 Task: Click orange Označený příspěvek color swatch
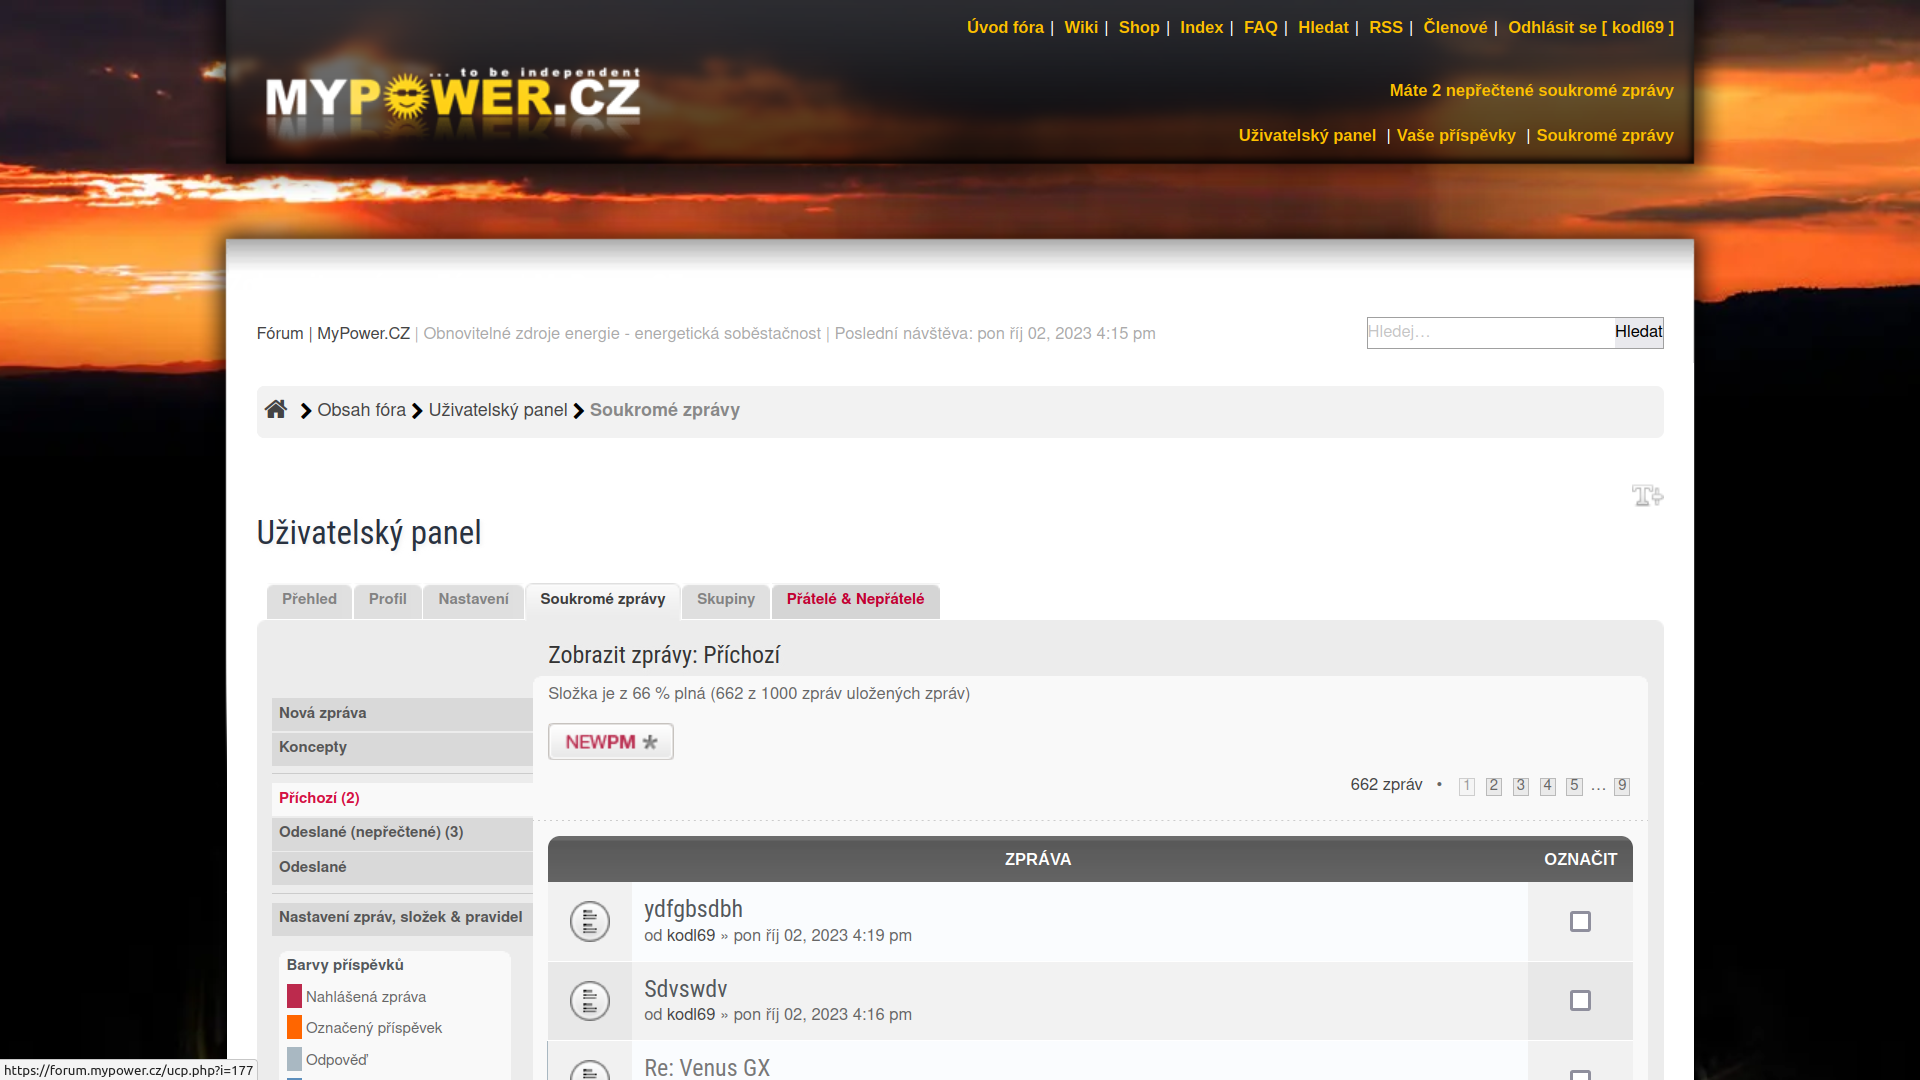(294, 1028)
